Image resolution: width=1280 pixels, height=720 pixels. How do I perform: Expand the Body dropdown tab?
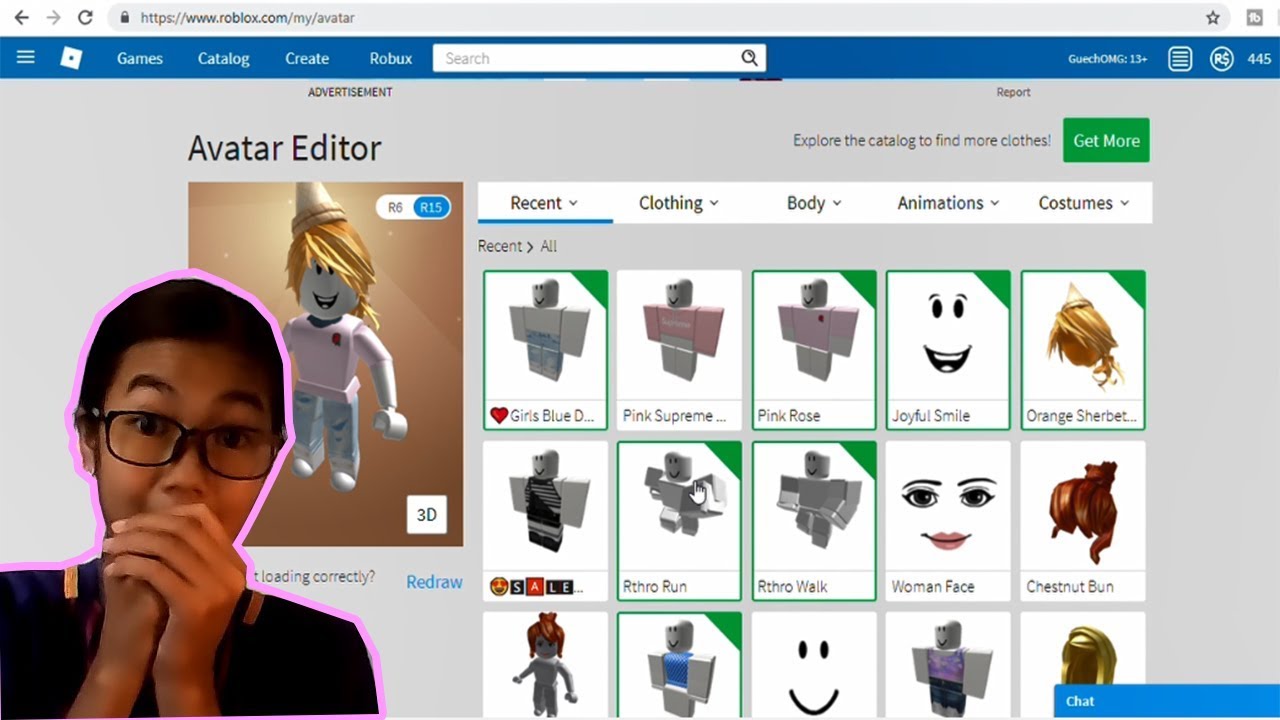click(x=814, y=203)
